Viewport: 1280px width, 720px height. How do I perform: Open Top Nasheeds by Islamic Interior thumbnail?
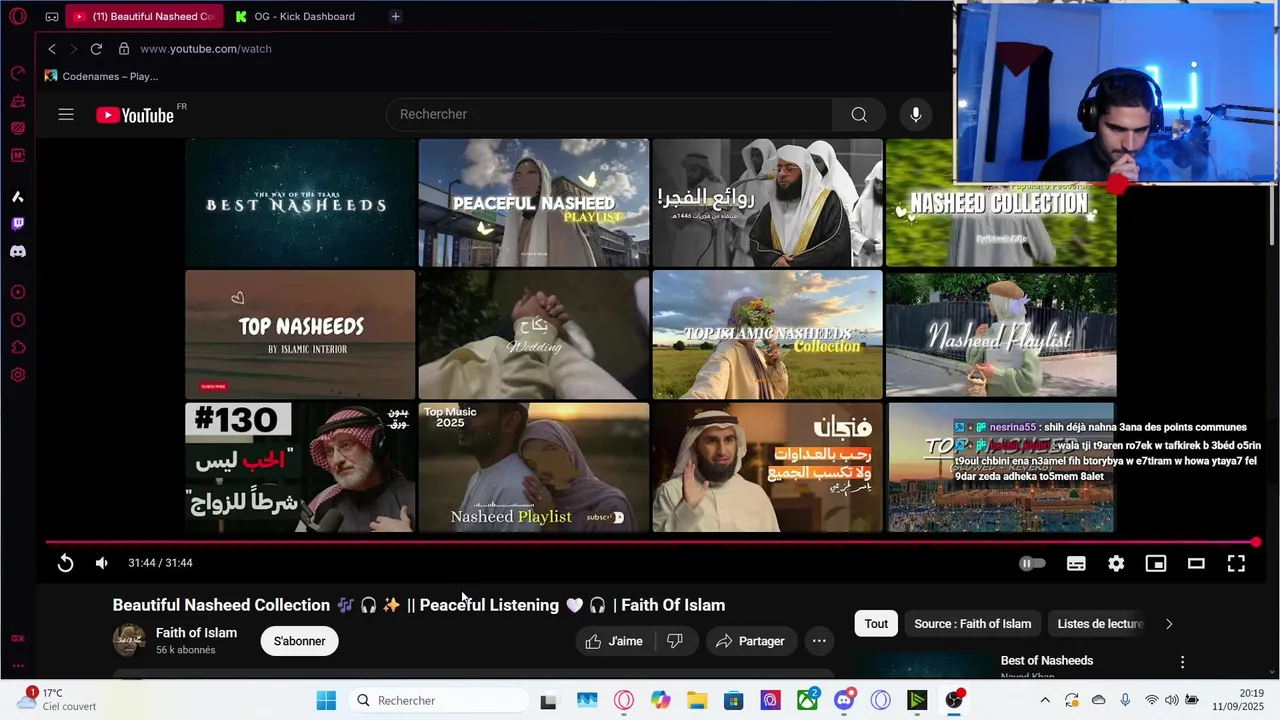[300, 335]
